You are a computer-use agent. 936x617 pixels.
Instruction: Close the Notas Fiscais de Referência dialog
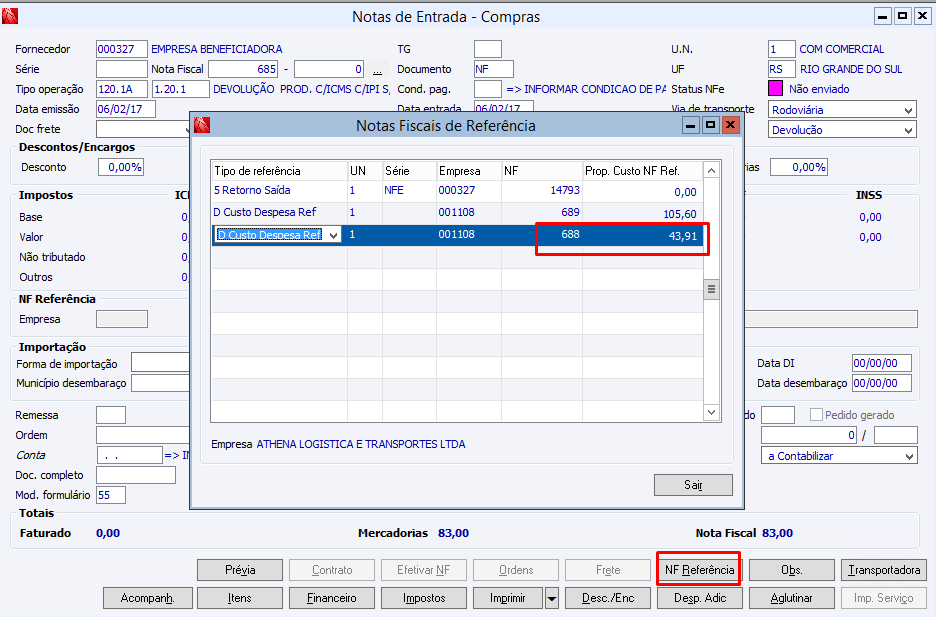point(731,125)
